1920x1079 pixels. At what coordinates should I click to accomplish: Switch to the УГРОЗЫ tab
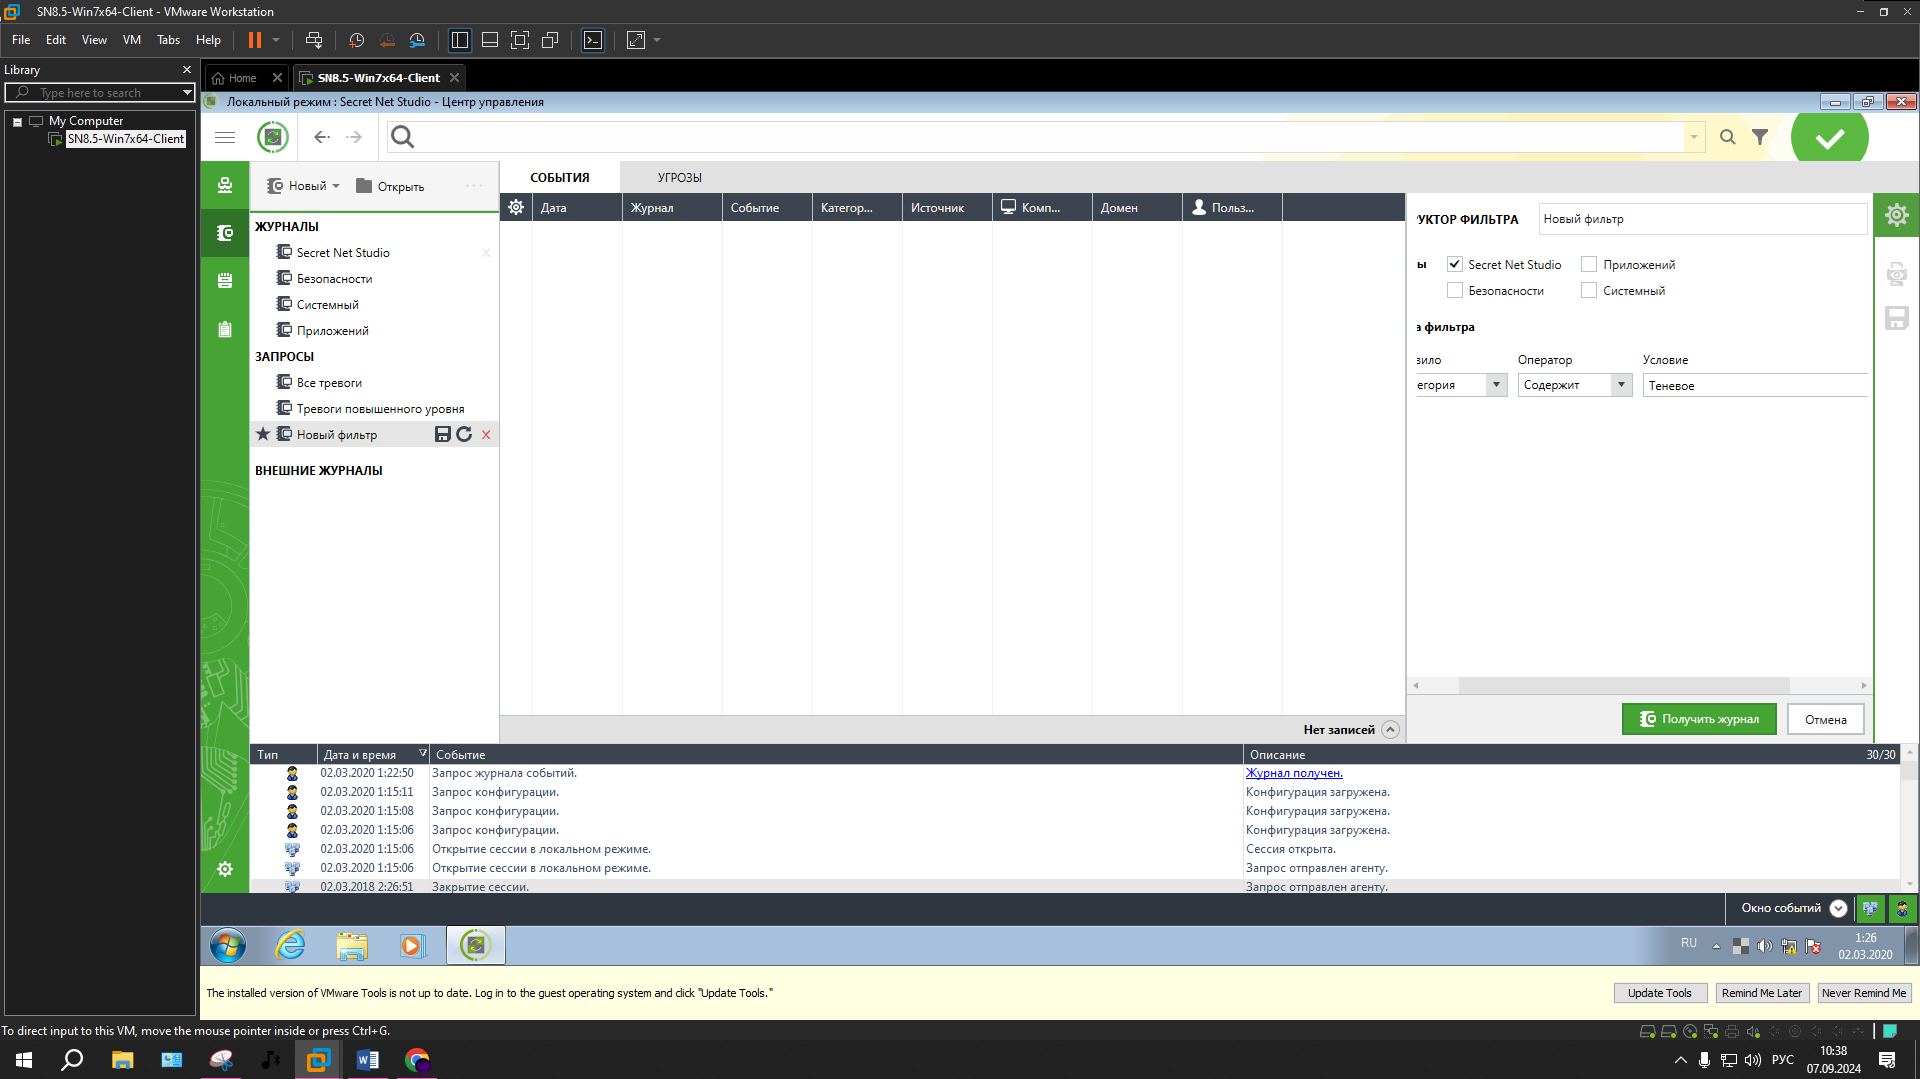coord(679,178)
